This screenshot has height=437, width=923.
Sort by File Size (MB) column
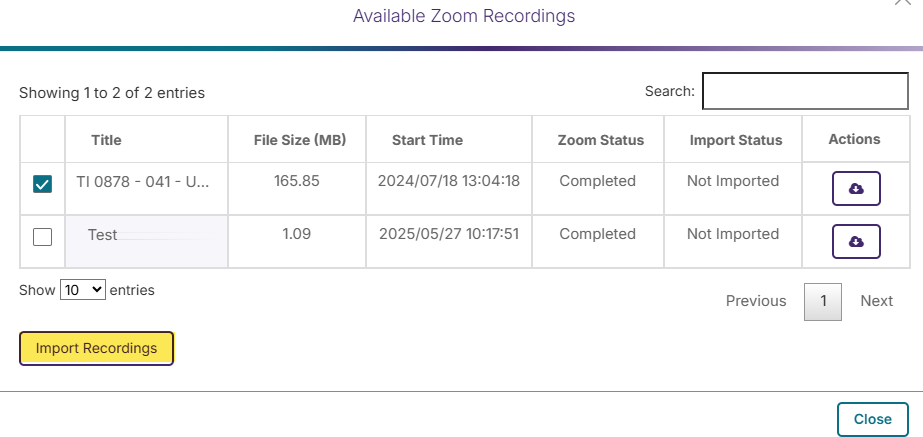[x=300, y=140]
